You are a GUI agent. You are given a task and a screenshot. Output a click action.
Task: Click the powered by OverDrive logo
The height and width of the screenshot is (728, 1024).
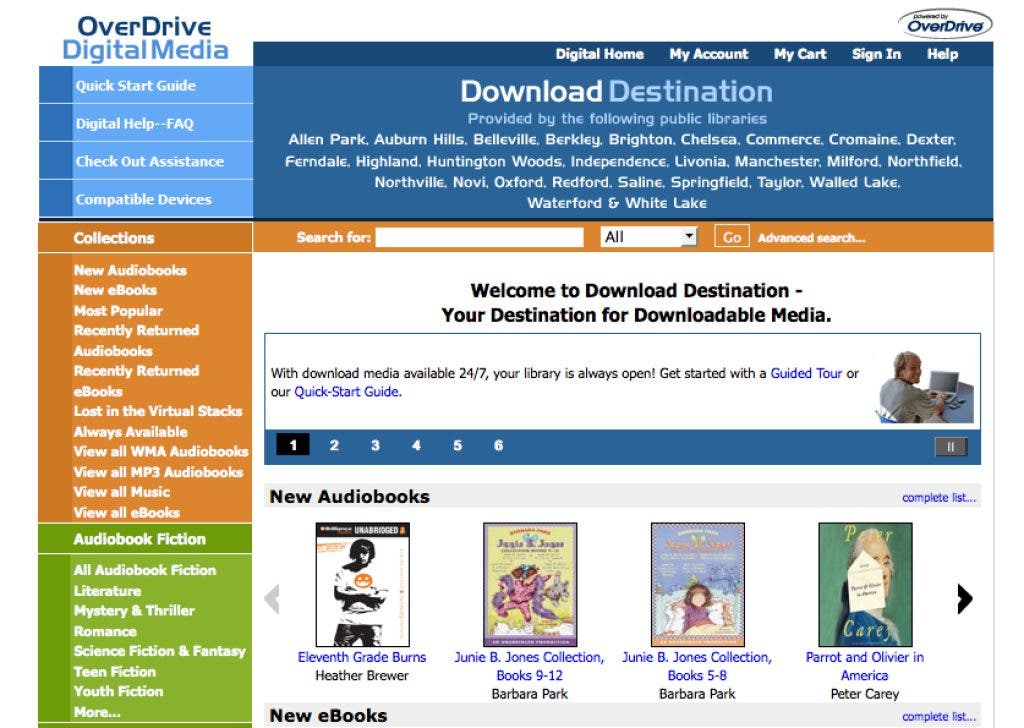click(945, 24)
